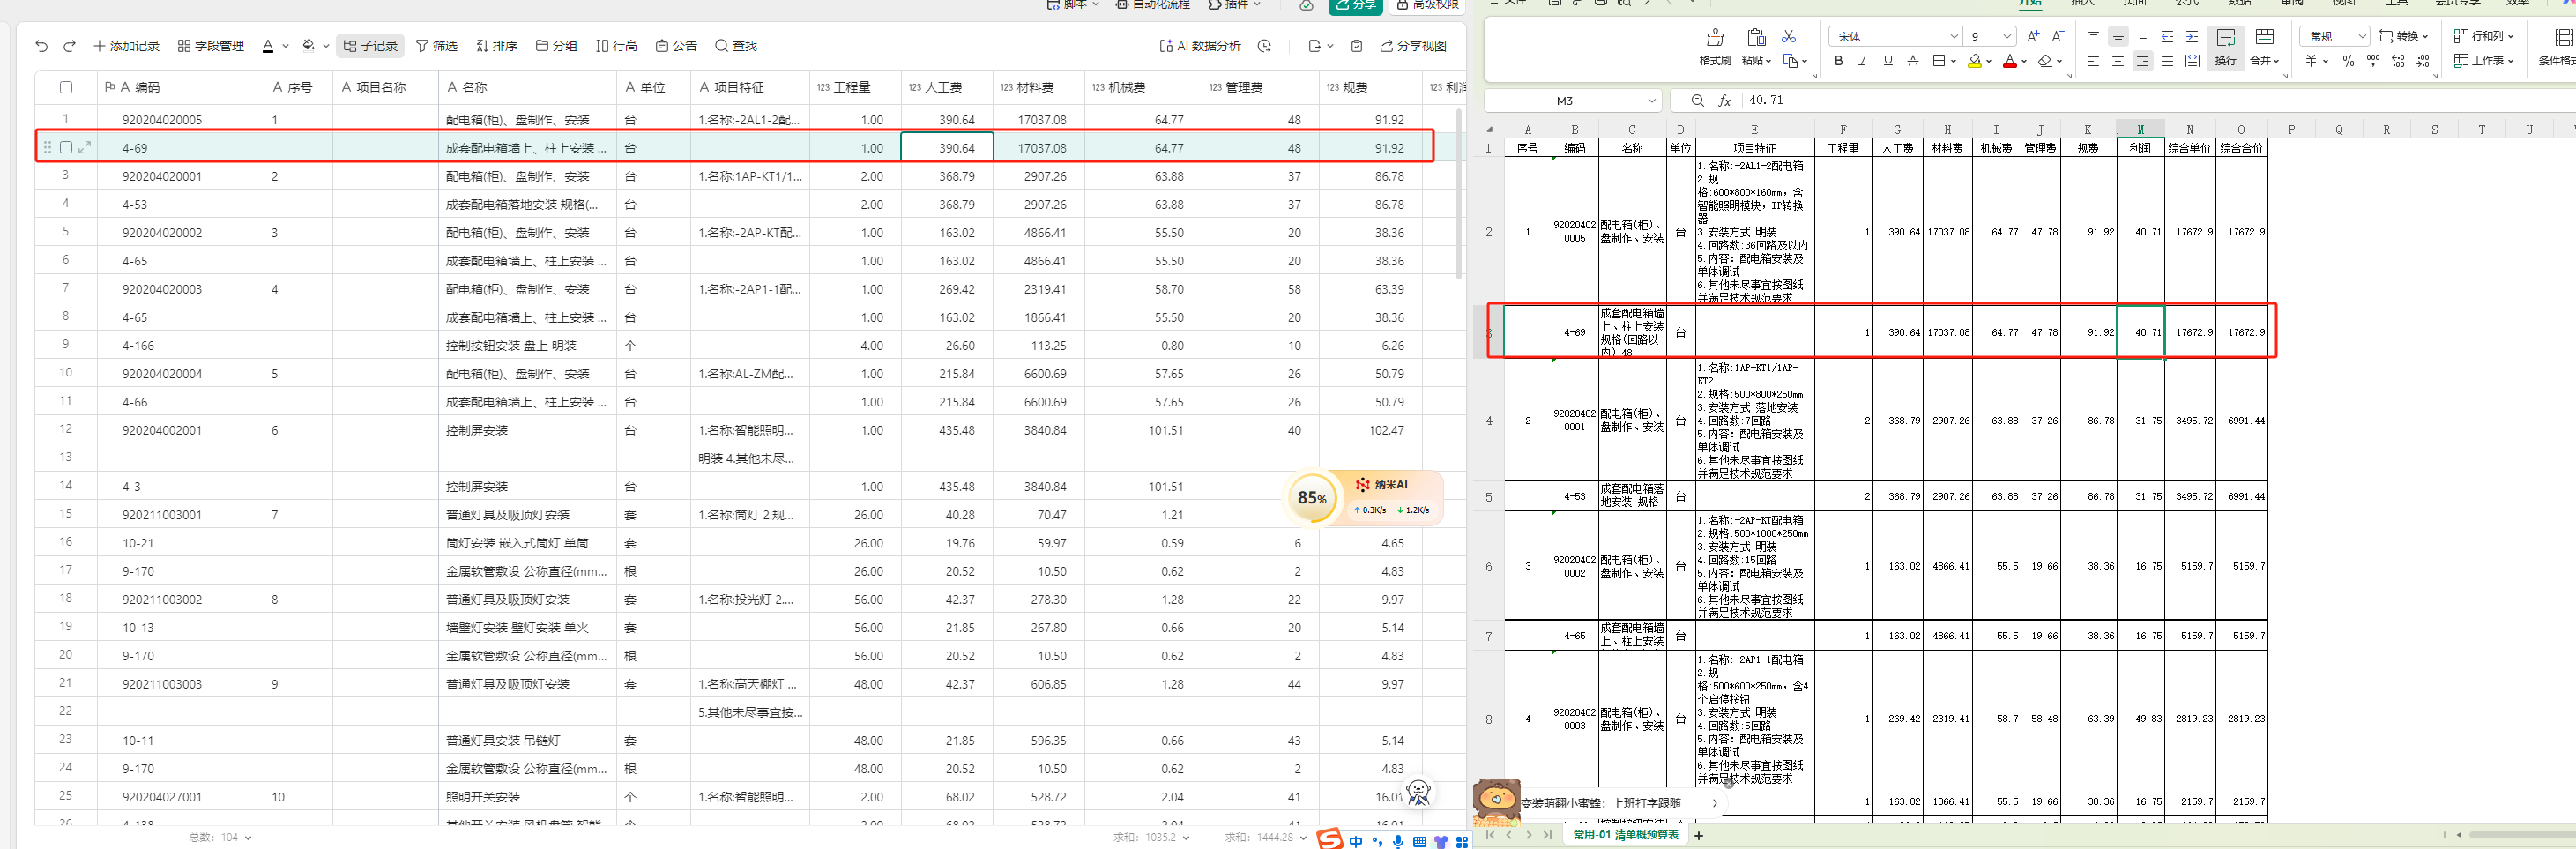Select column M header in spreadsheet
This screenshot has height=849, width=2576.
(2140, 129)
